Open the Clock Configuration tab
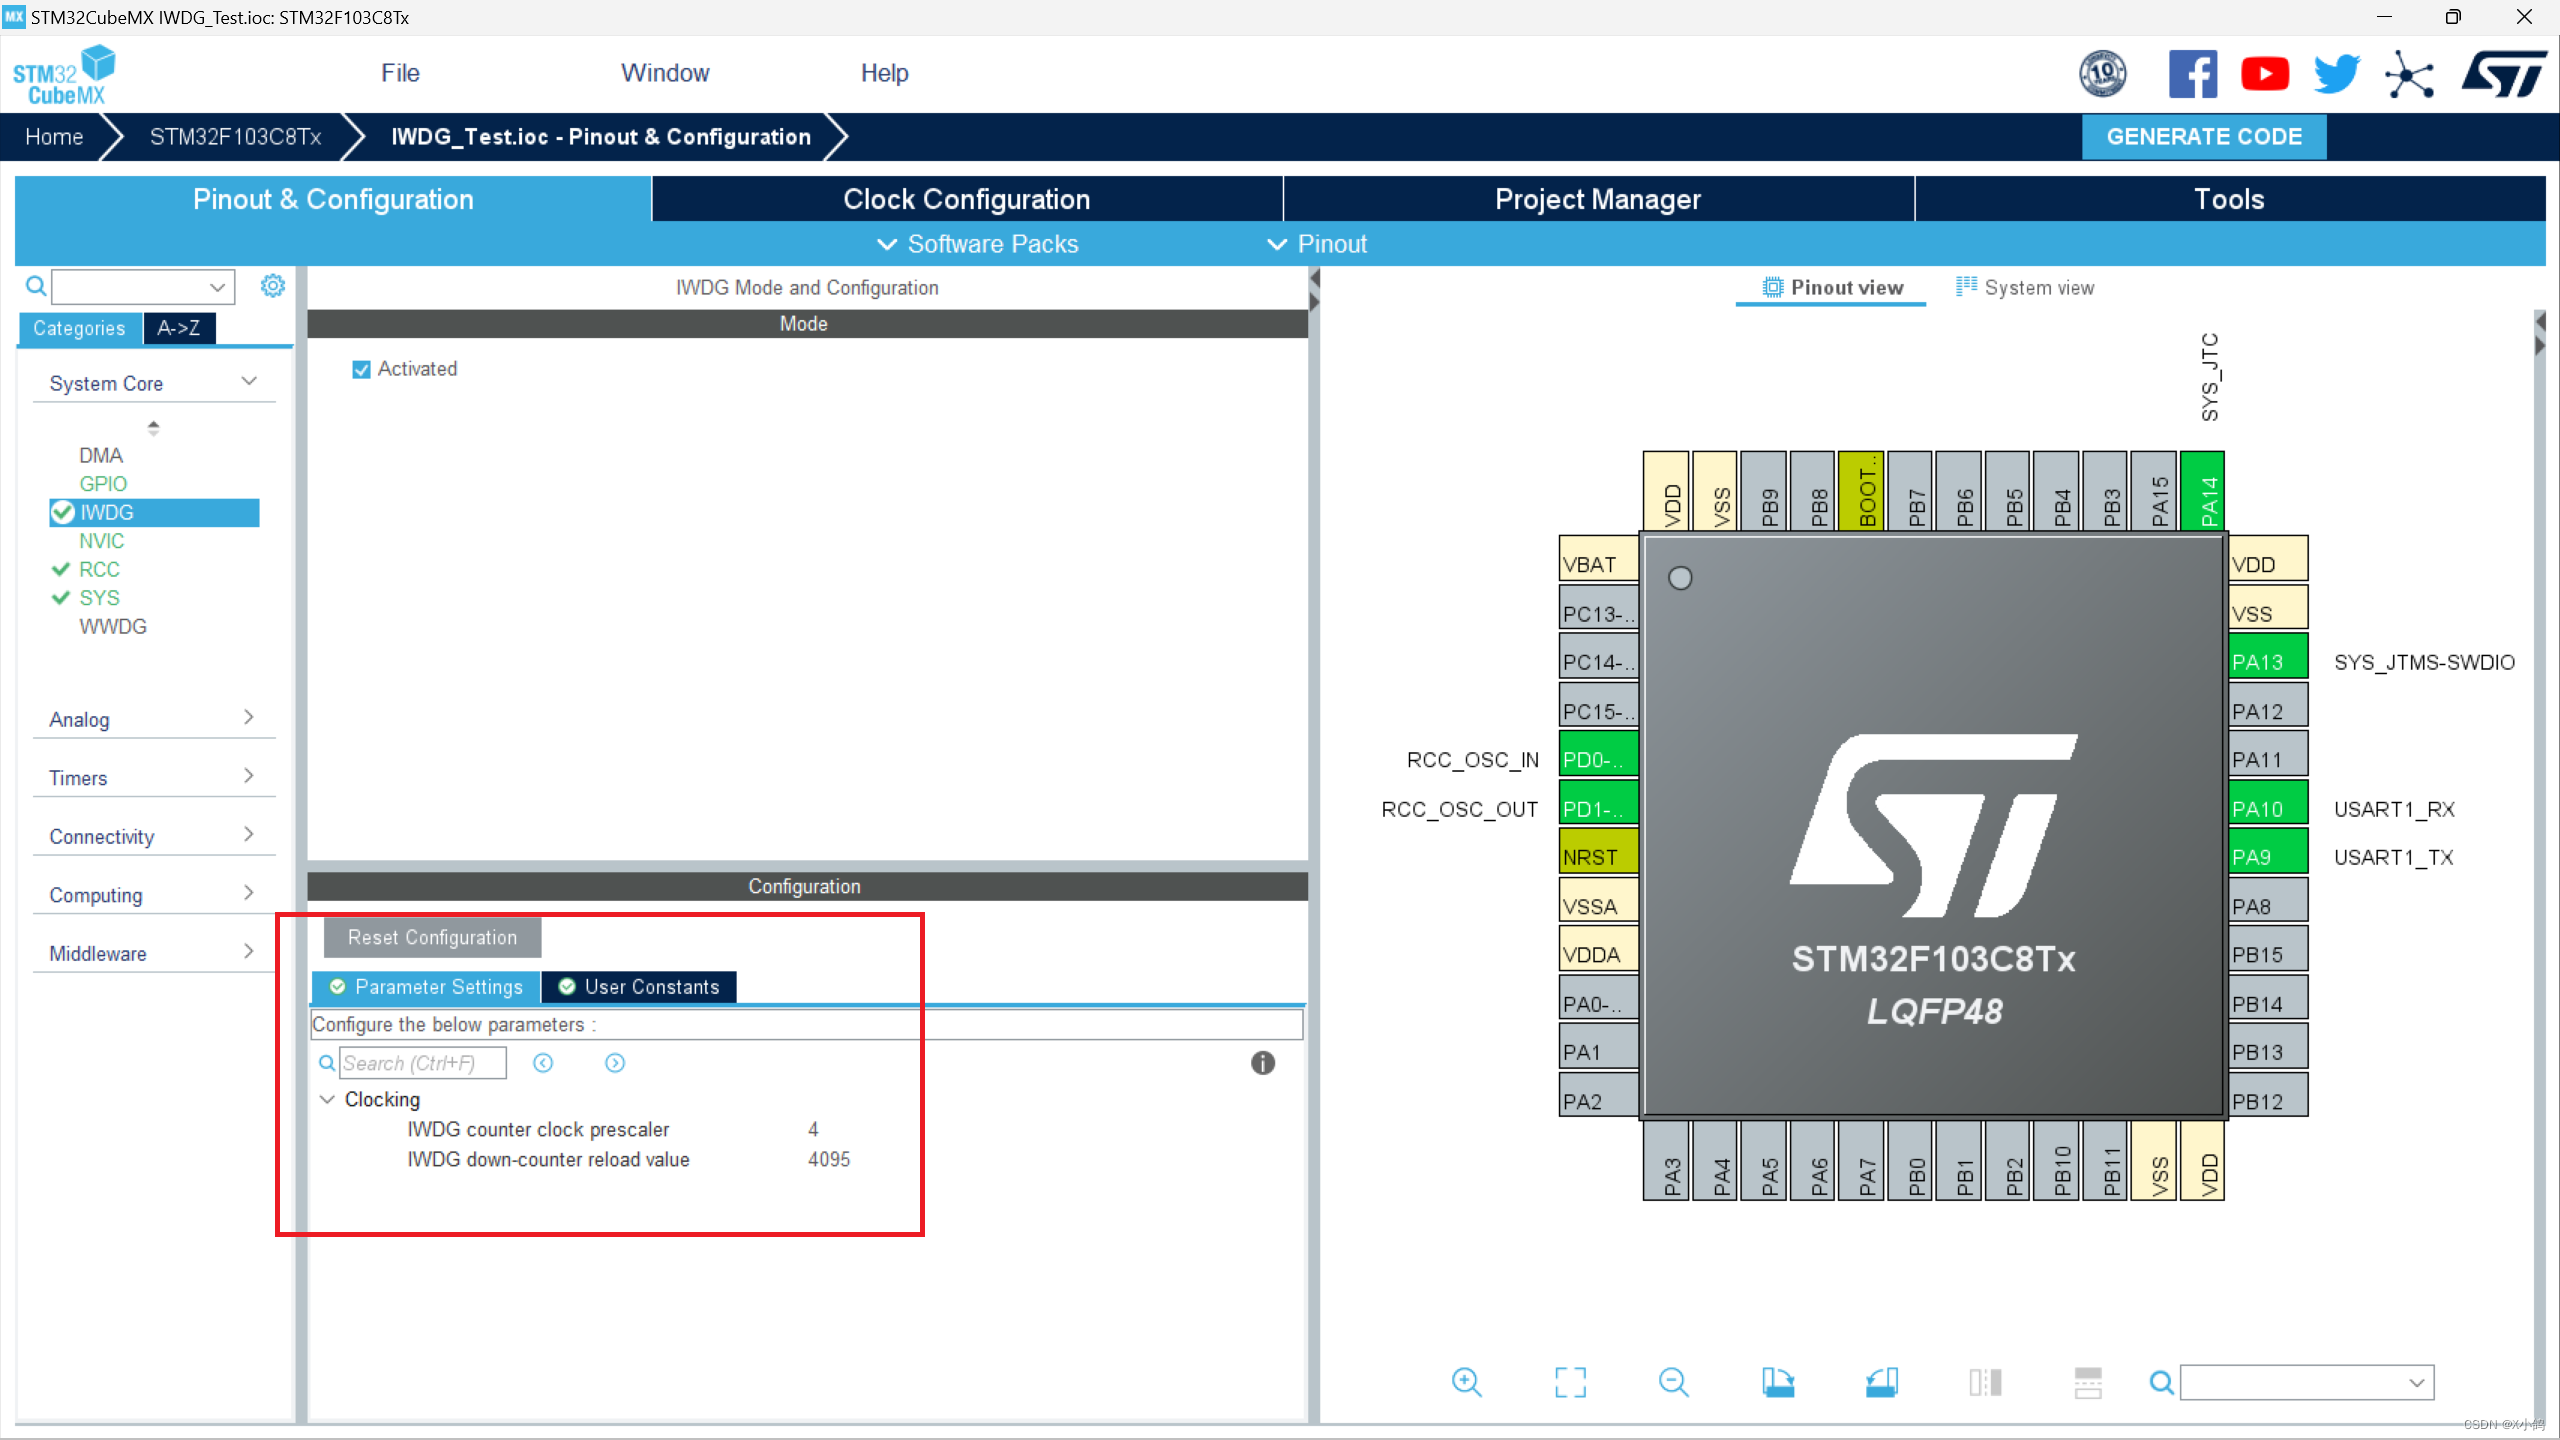Viewport: 2560px width, 1440px height. (965, 199)
